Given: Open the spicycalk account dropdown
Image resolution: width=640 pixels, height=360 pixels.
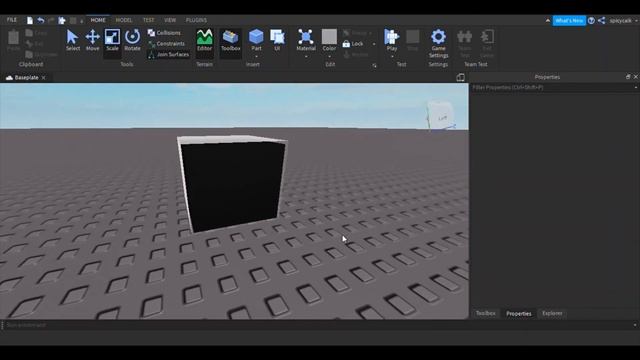Looking at the screenshot, I should click(x=624, y=20).
